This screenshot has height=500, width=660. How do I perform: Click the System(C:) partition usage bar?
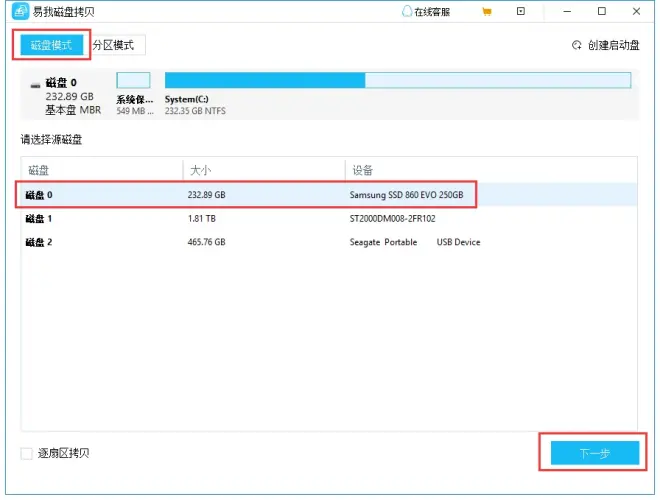click(x=398, y=80)
